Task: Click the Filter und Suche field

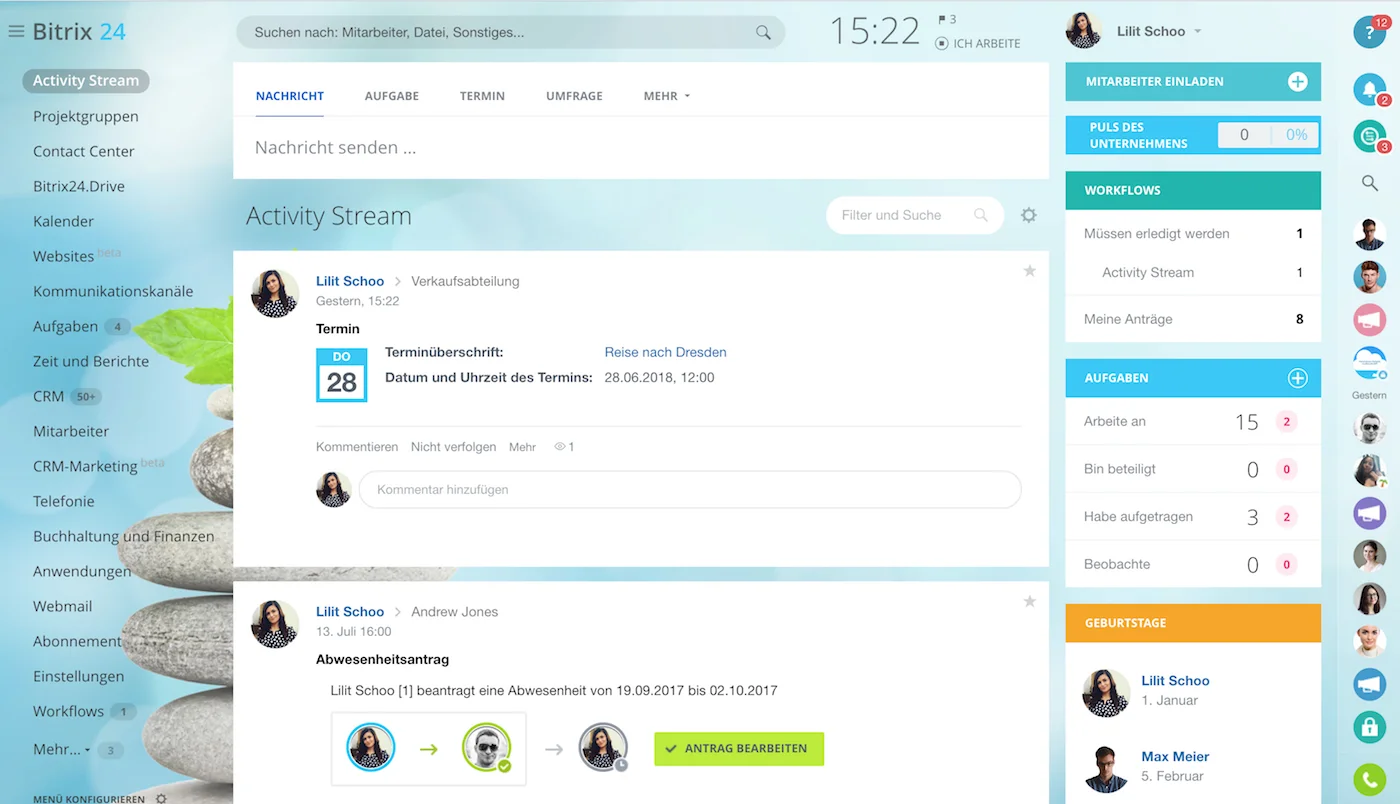Action: 915,215
